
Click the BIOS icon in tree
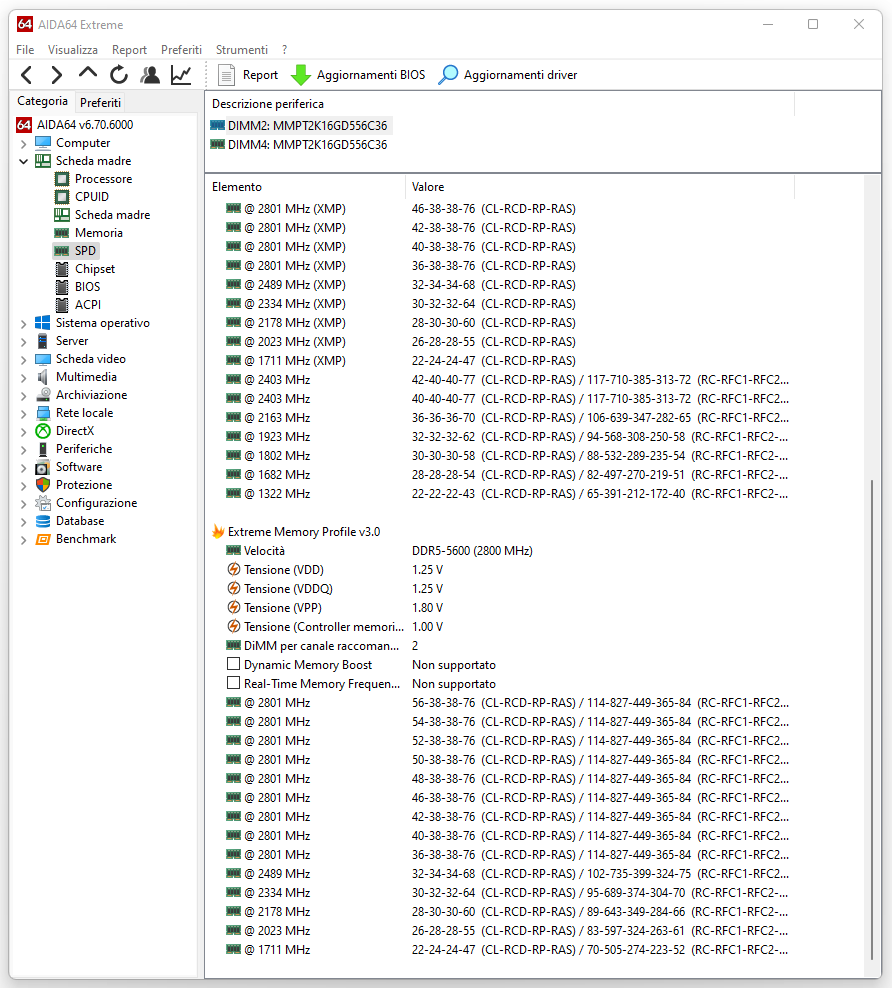62,287
